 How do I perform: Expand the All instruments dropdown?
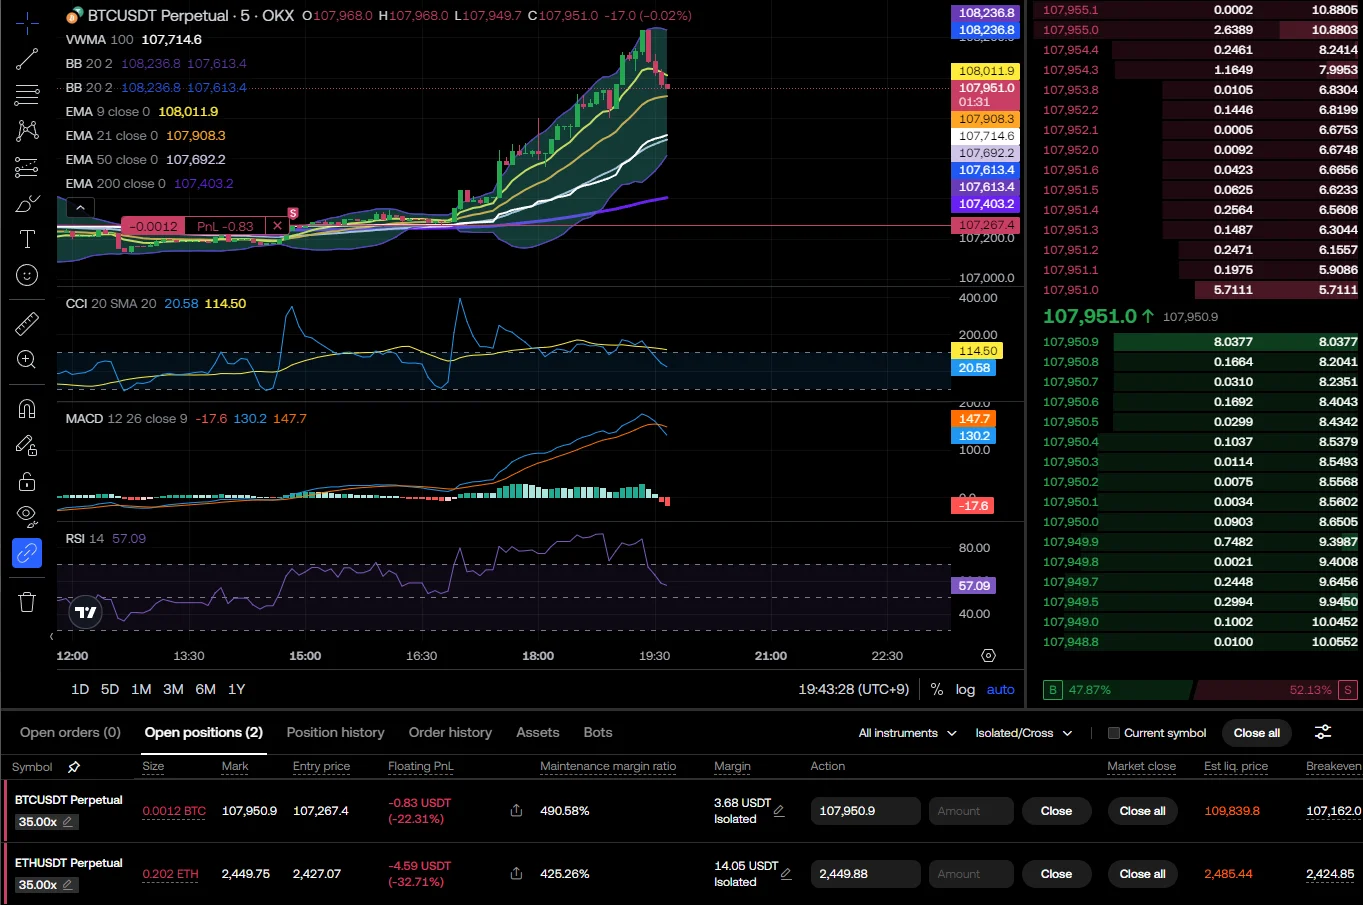[x=907, y=733]
